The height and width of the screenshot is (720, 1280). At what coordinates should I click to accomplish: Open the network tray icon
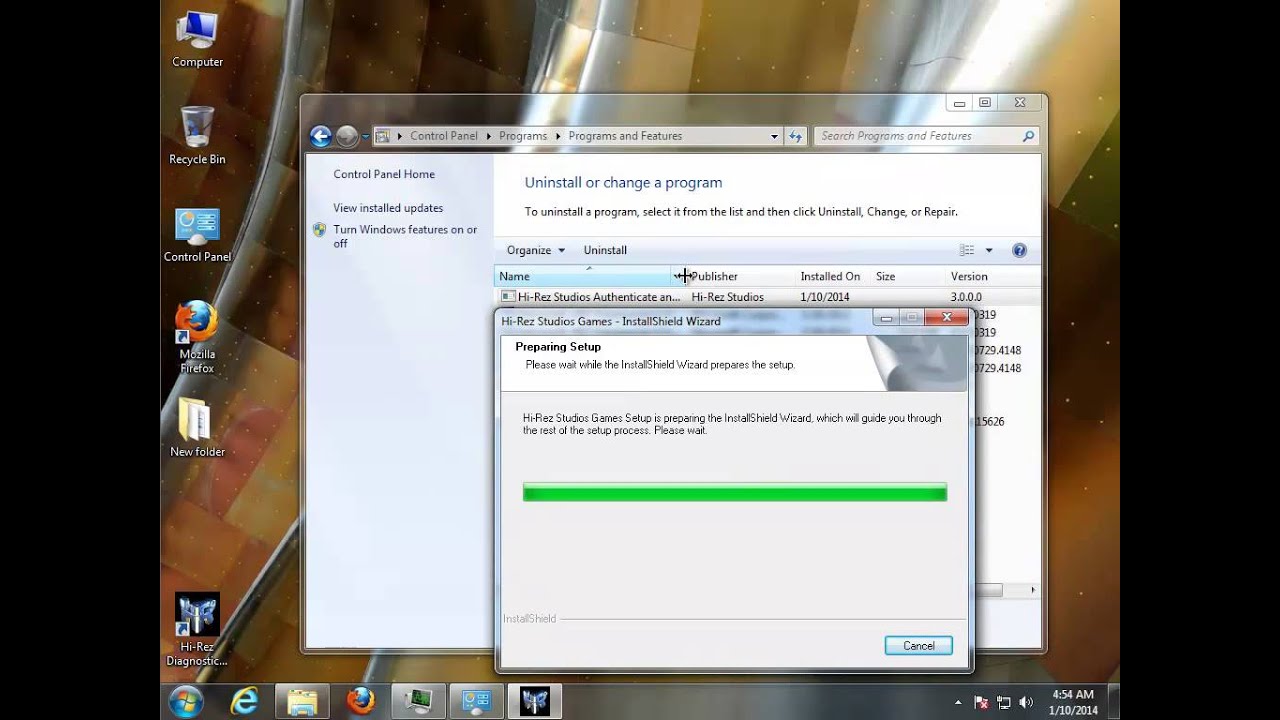pyautogui.click(x=1004, y=703)
